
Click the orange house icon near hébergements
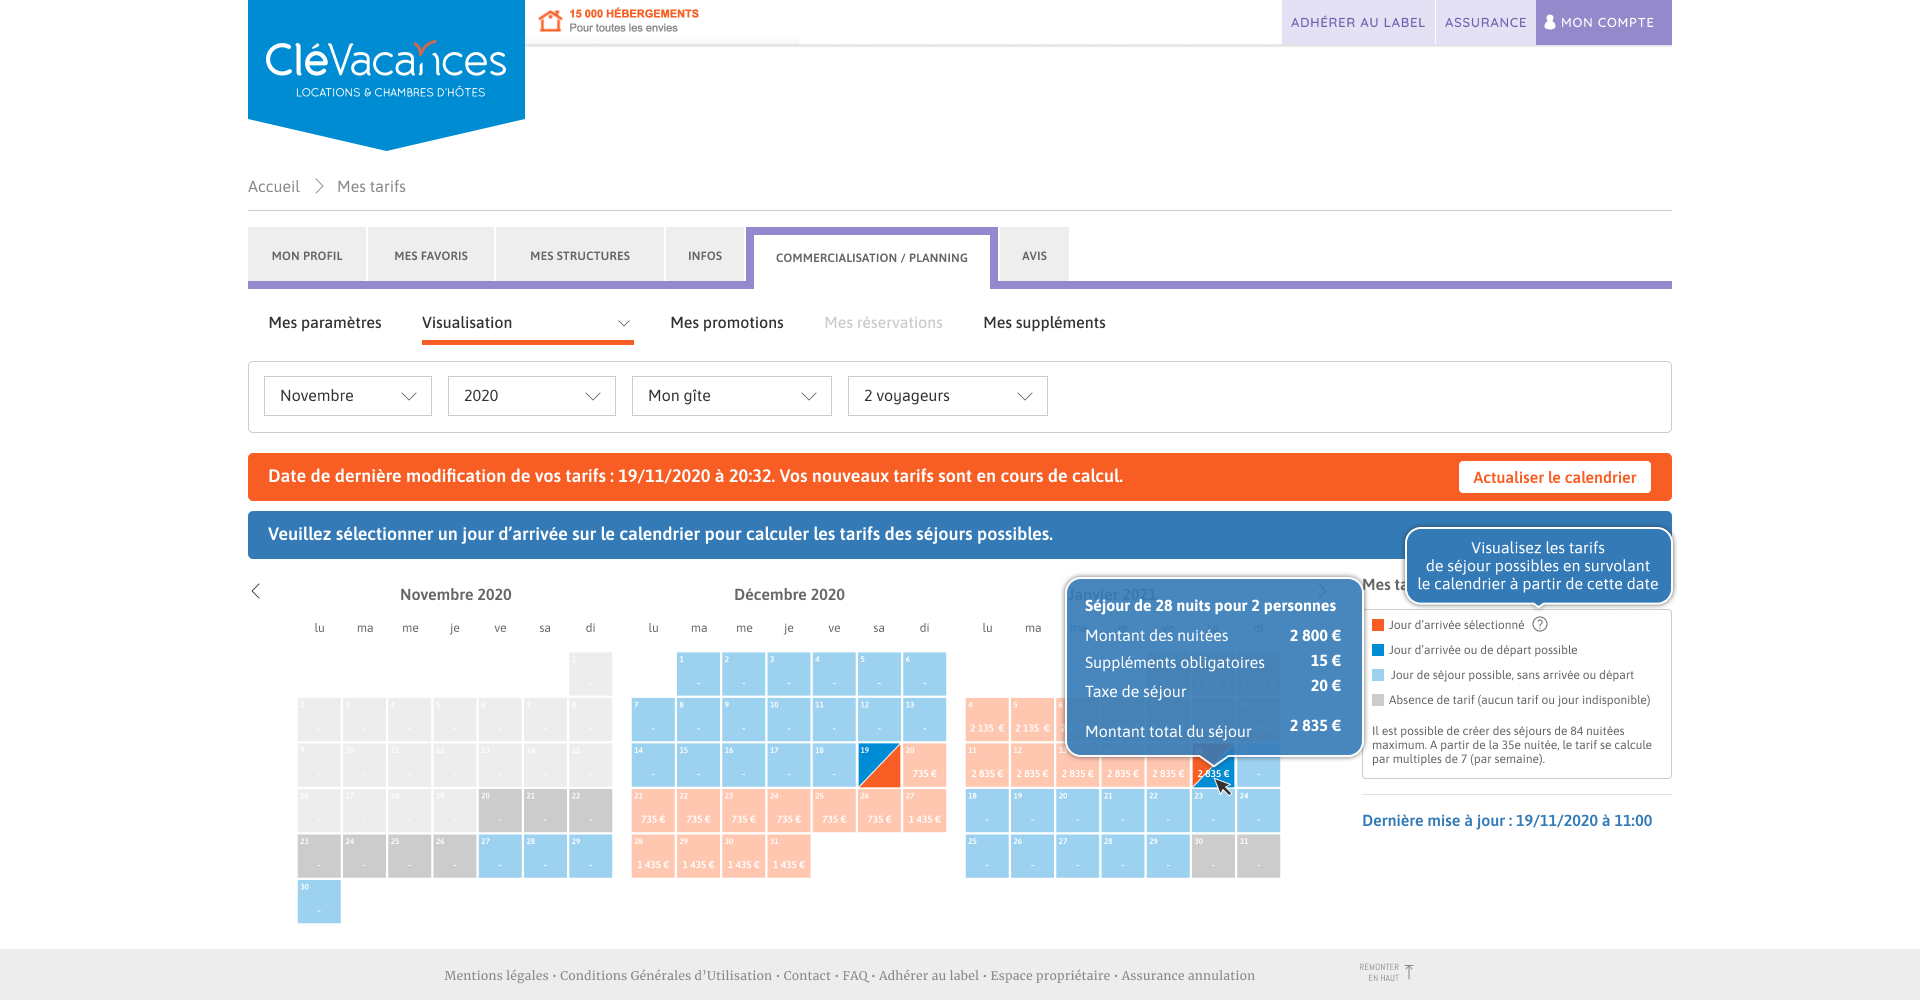[x=550, y=20]
